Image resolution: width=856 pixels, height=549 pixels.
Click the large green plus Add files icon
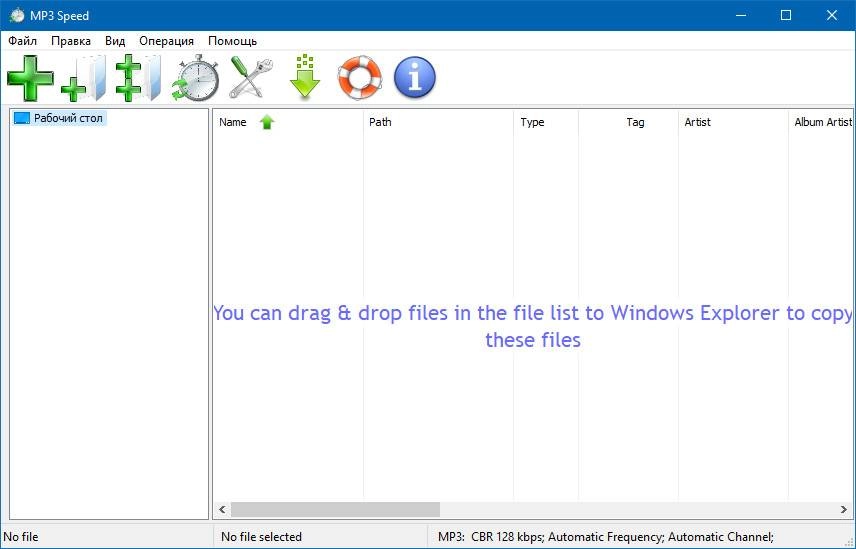31,78
